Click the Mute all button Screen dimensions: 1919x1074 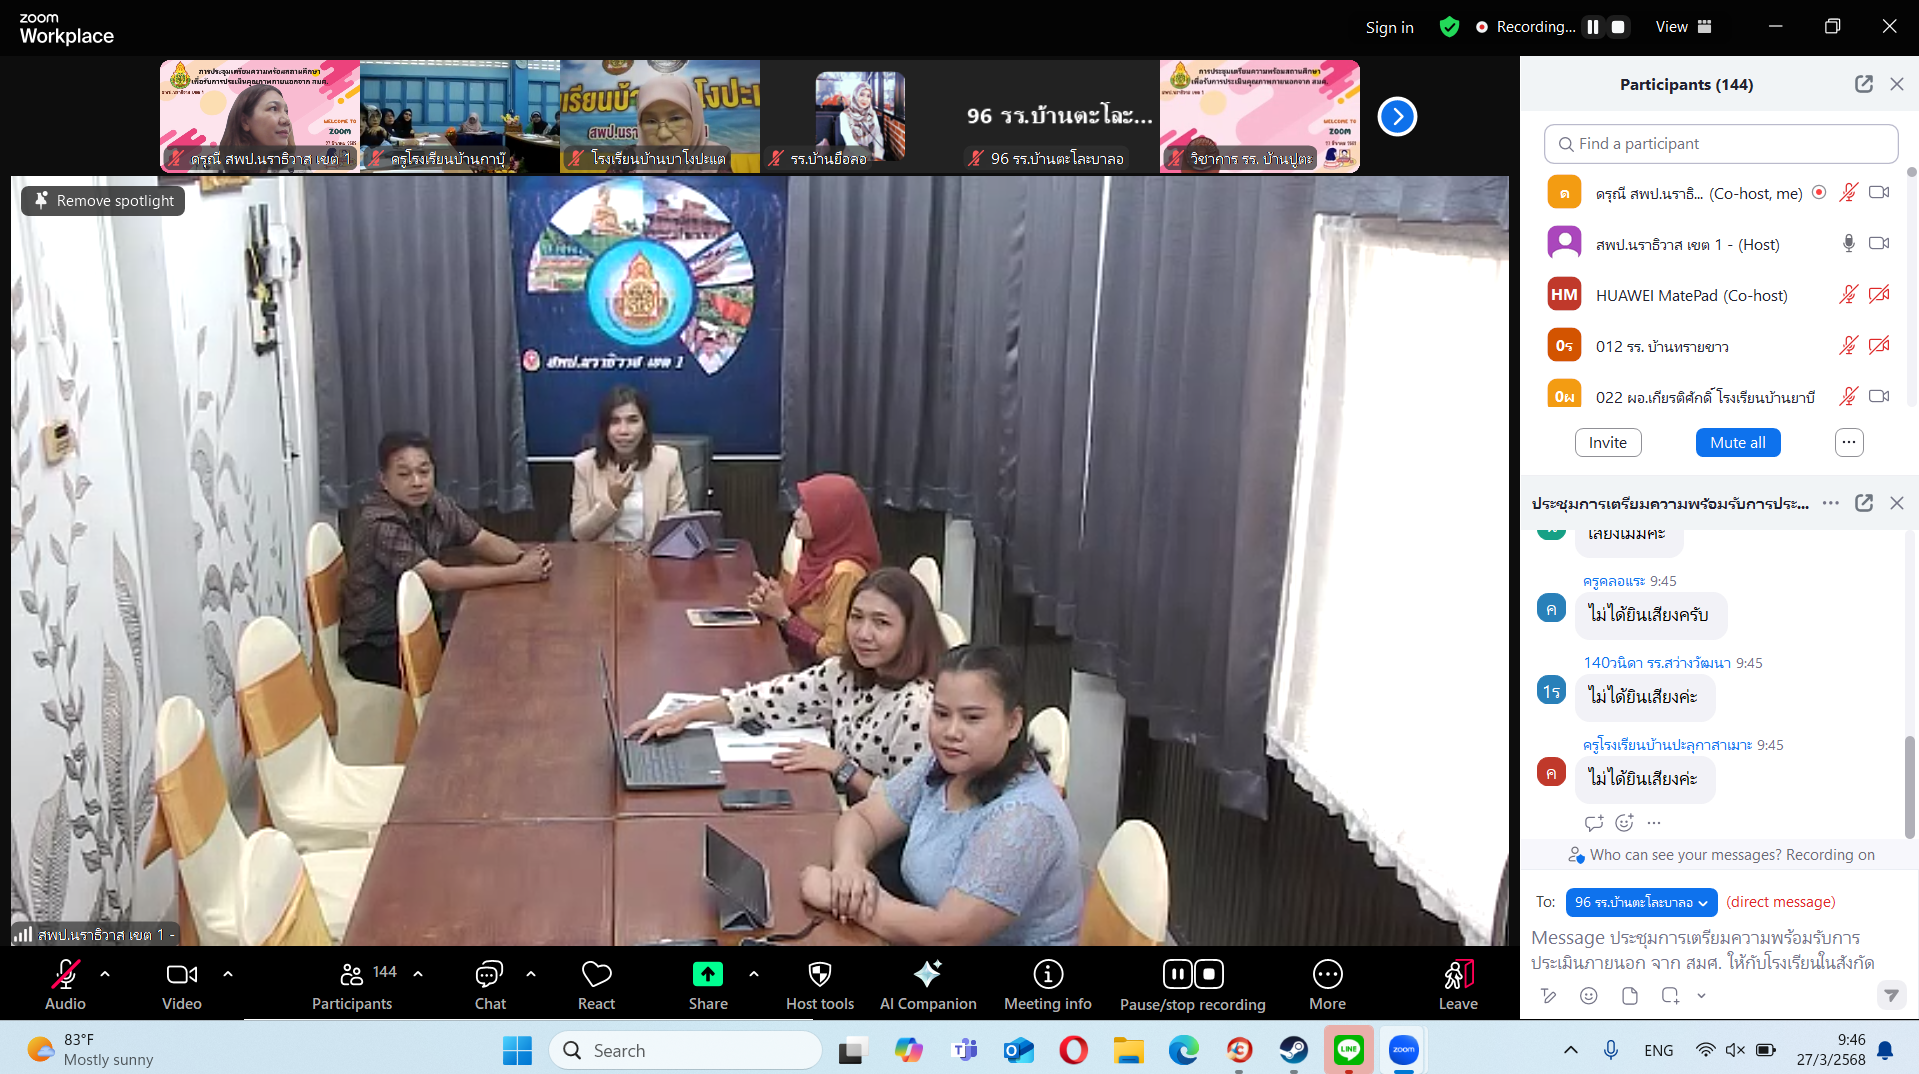[1737, 443]
